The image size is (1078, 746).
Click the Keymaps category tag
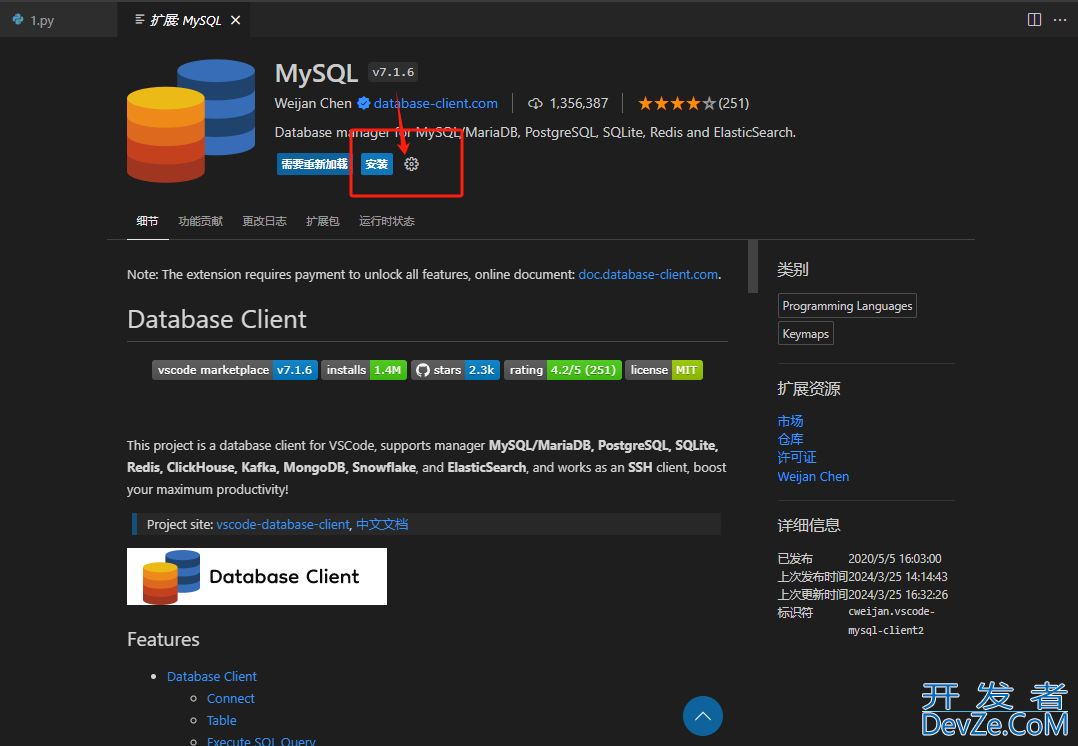(x=806, y=333)
